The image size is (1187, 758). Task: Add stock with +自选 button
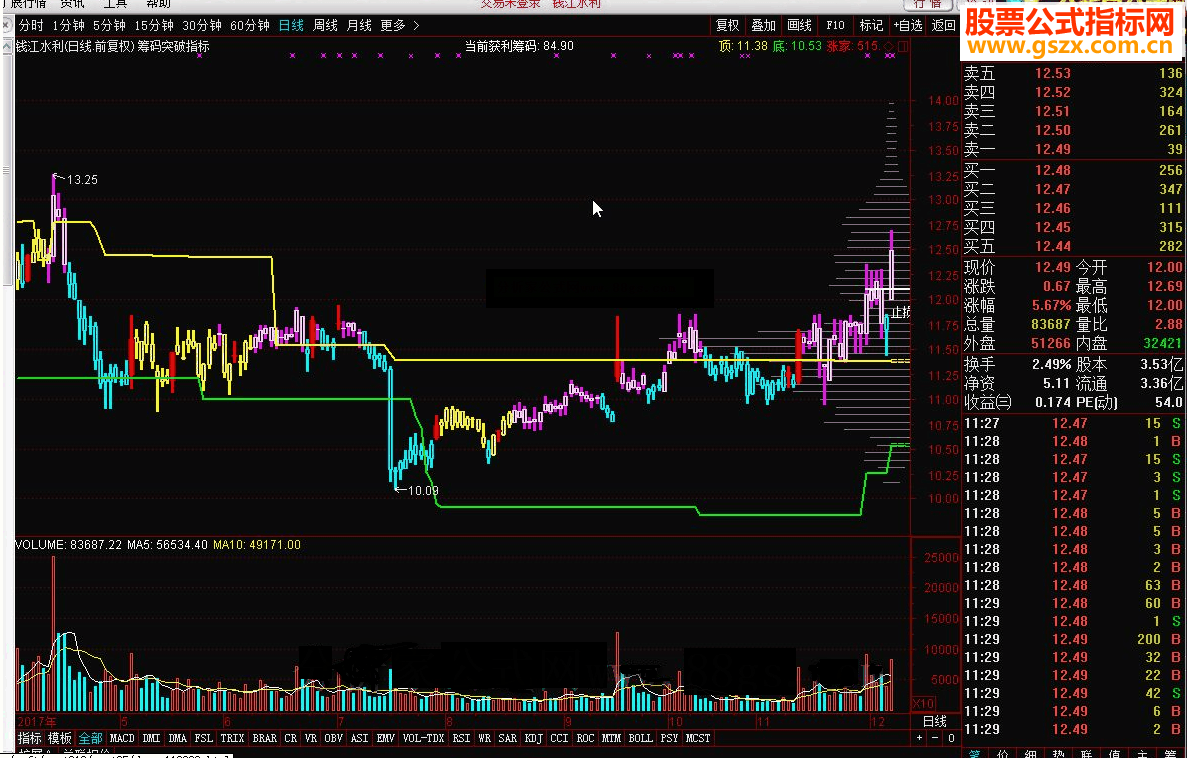(x=908, y=25)
